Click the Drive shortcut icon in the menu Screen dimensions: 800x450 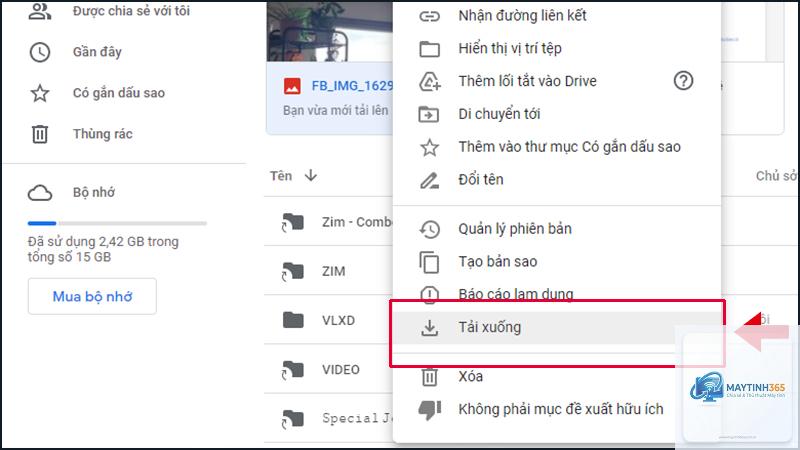[x=429, y=82]
